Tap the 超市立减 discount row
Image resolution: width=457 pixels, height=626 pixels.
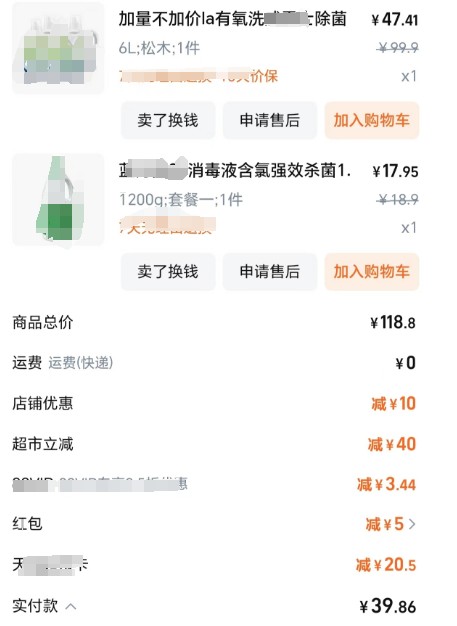point(214,444)
